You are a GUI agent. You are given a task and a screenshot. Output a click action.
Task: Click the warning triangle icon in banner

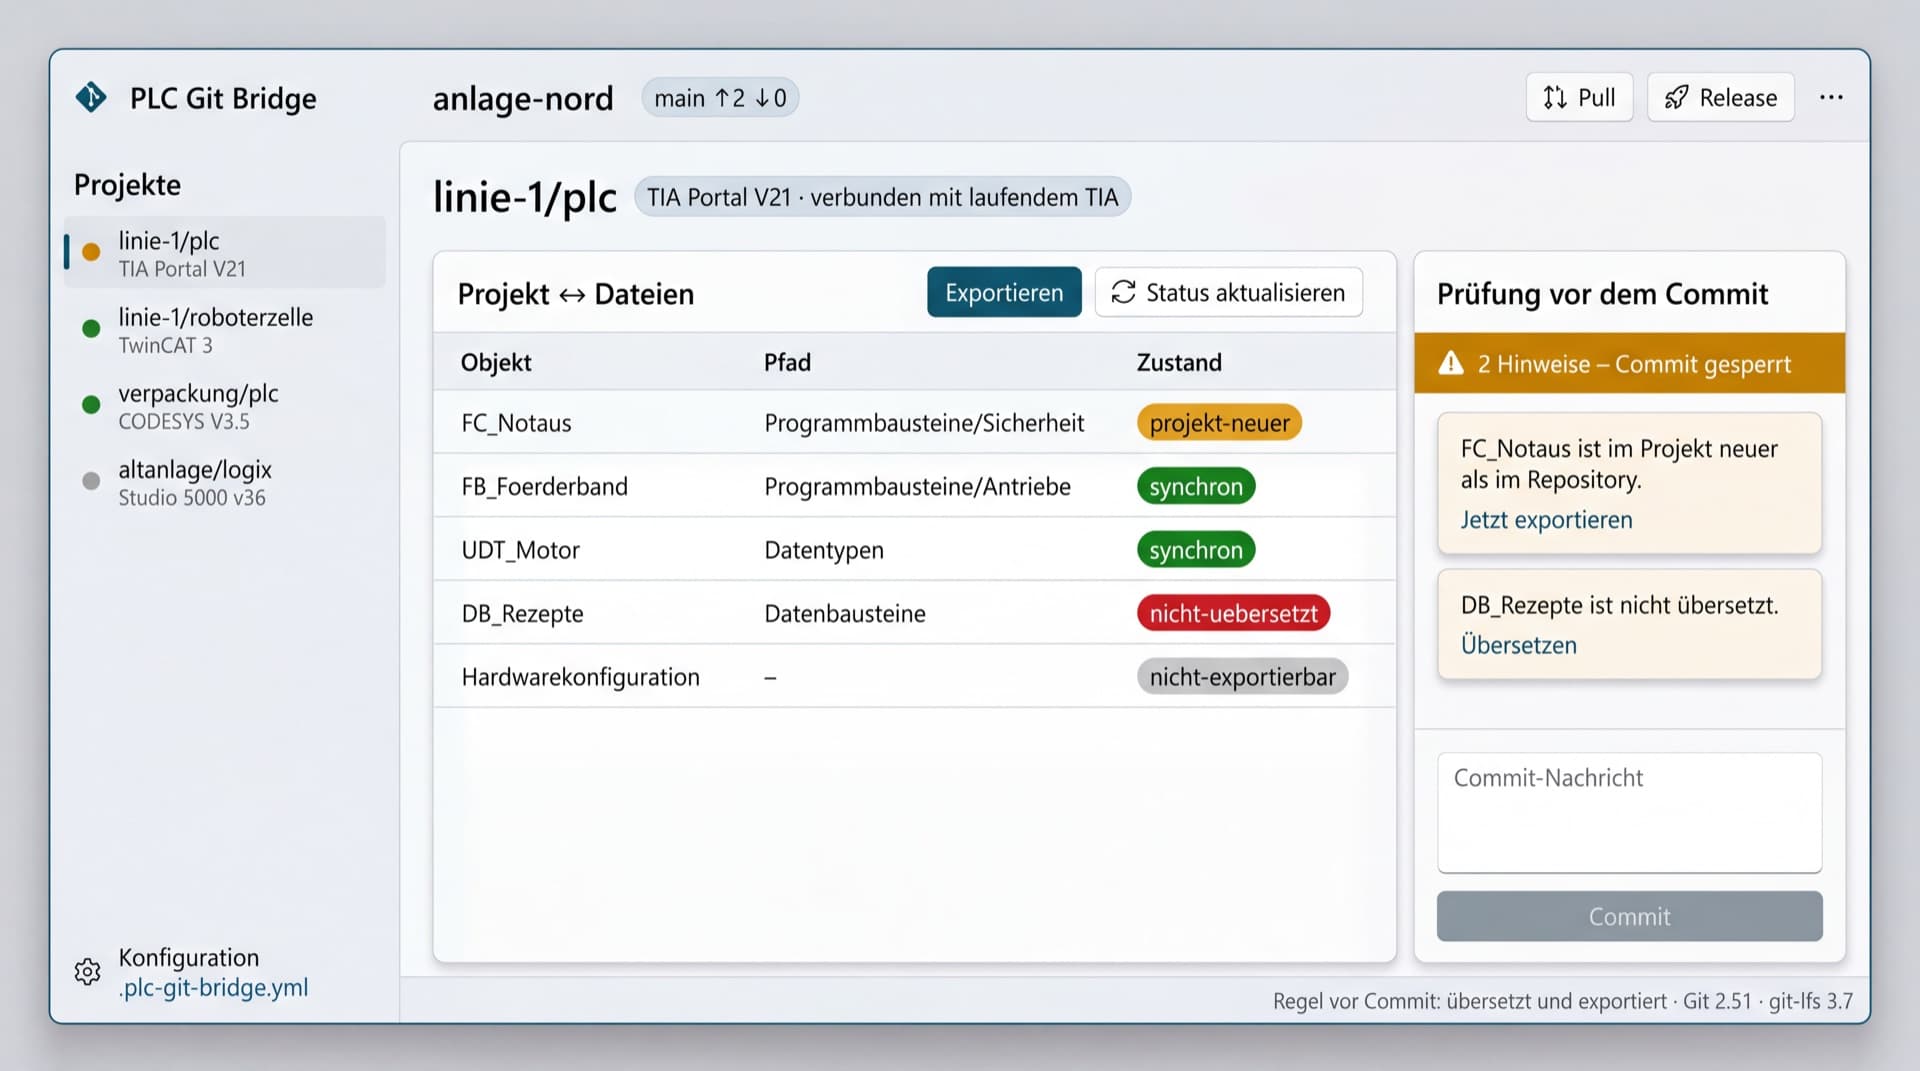point(1451,363)
